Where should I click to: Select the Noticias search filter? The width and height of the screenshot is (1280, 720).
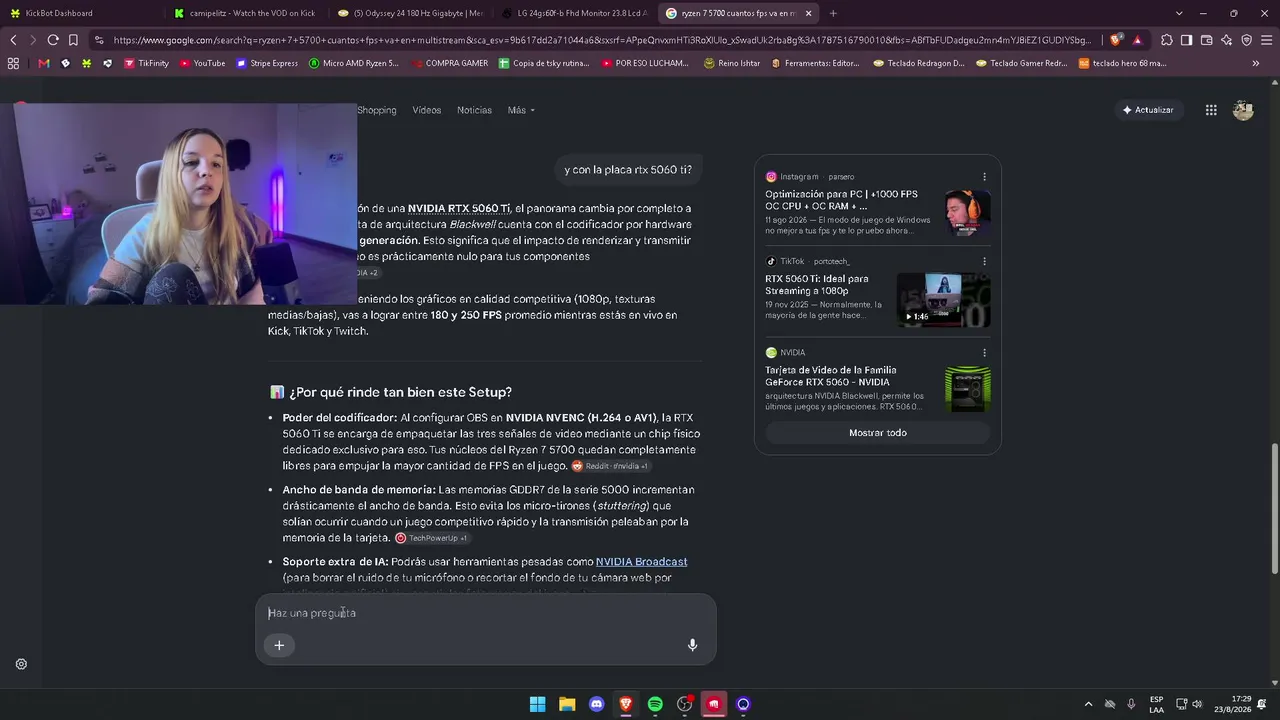point(474,110)
